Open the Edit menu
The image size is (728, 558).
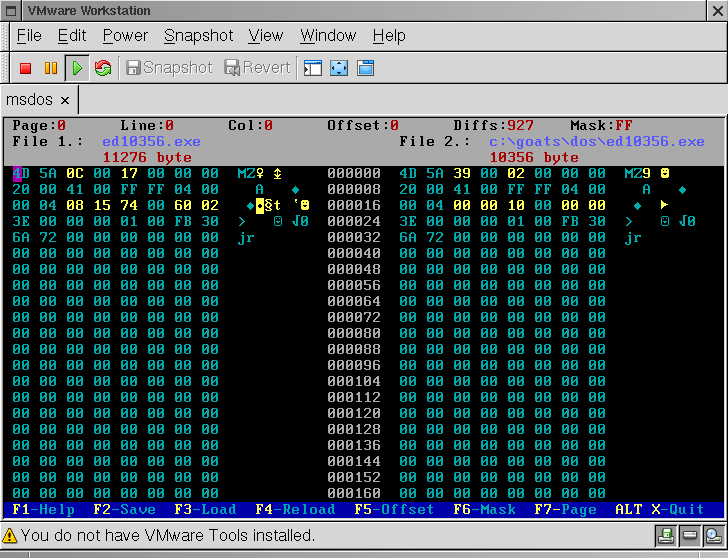click(x=72, y=36)
